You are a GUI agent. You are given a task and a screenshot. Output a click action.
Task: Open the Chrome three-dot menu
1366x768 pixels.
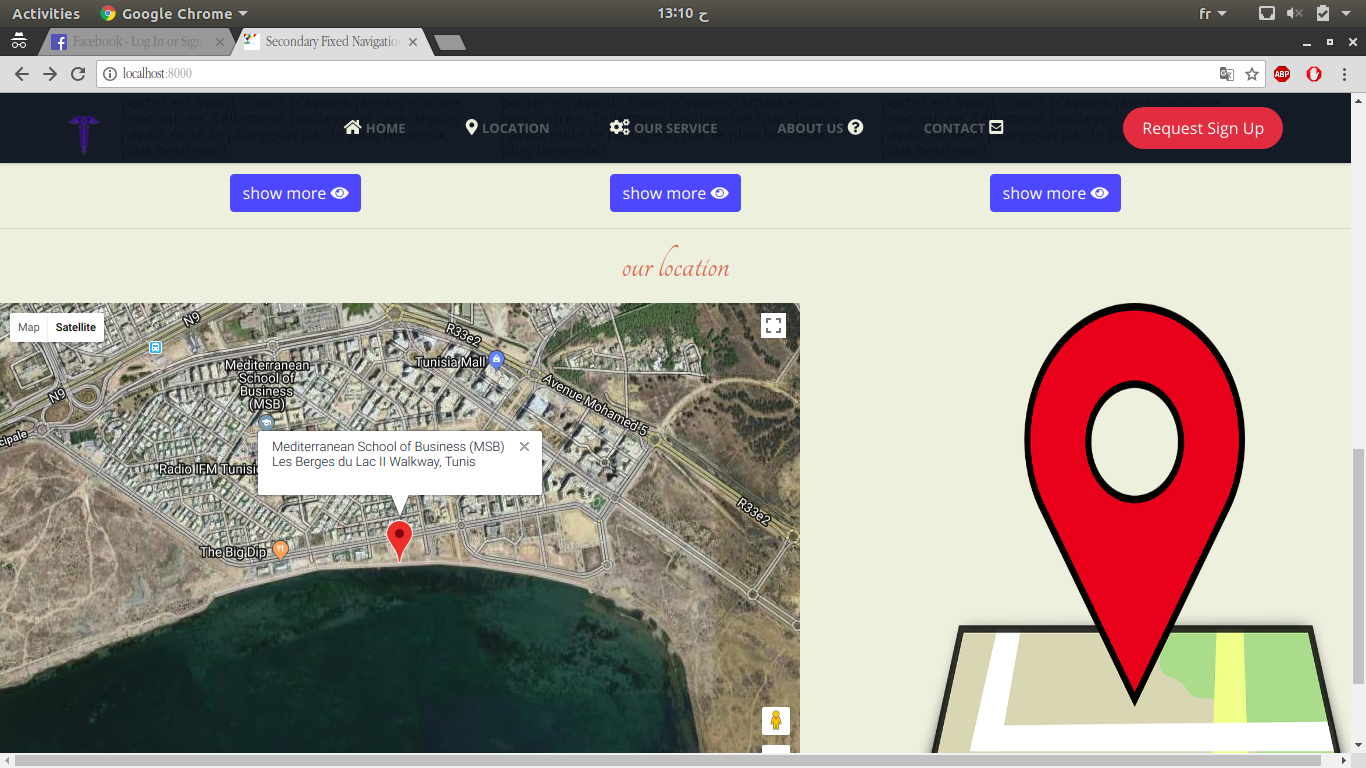(1345, 74)
